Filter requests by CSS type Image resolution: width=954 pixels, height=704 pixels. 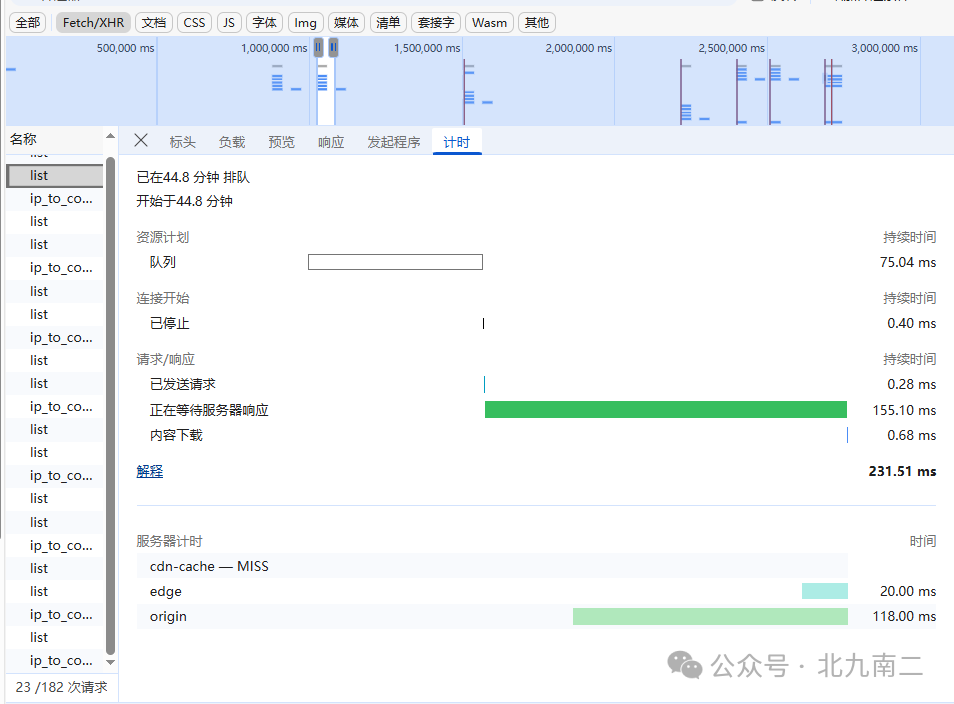click(x=194, y=22)
